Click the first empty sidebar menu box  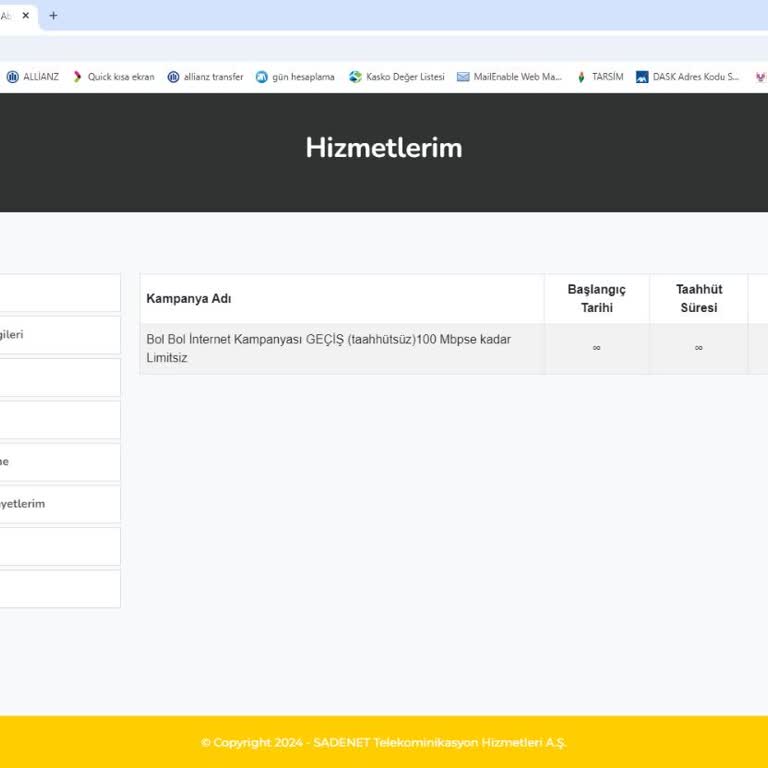59,293
